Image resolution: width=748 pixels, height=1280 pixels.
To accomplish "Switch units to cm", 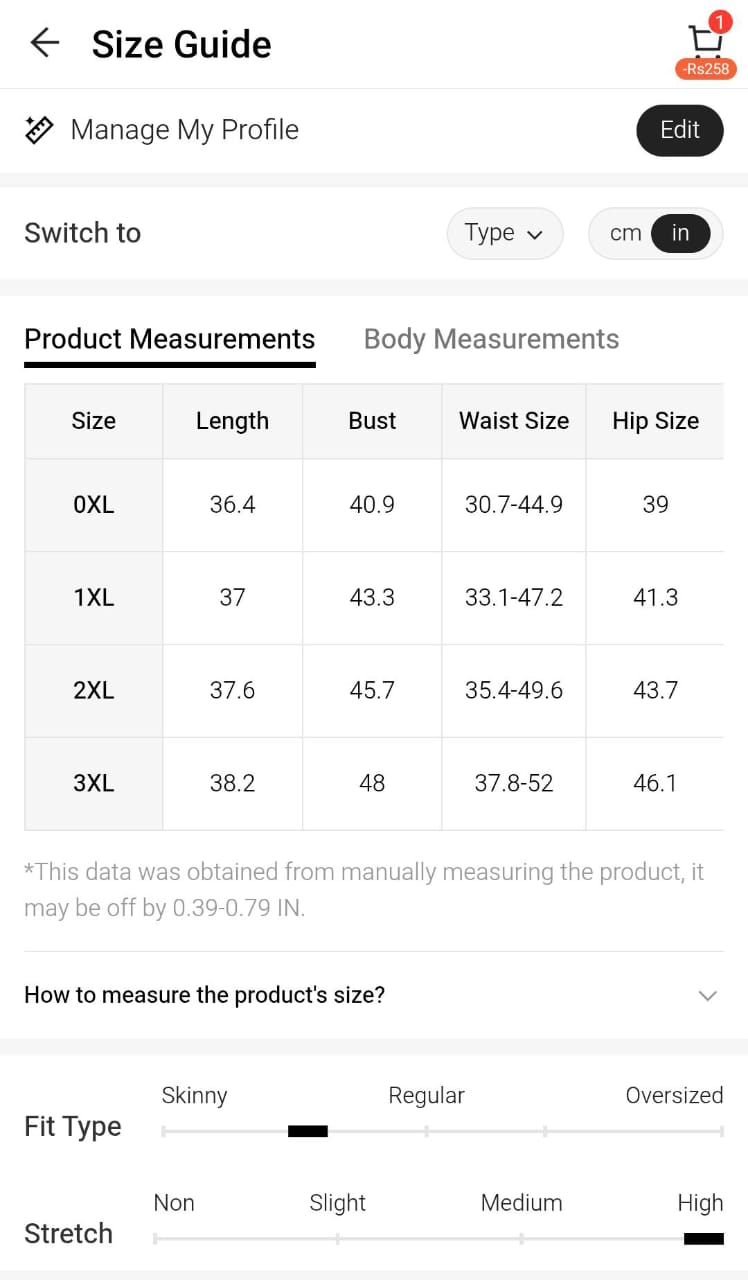I will click(625, 233).
